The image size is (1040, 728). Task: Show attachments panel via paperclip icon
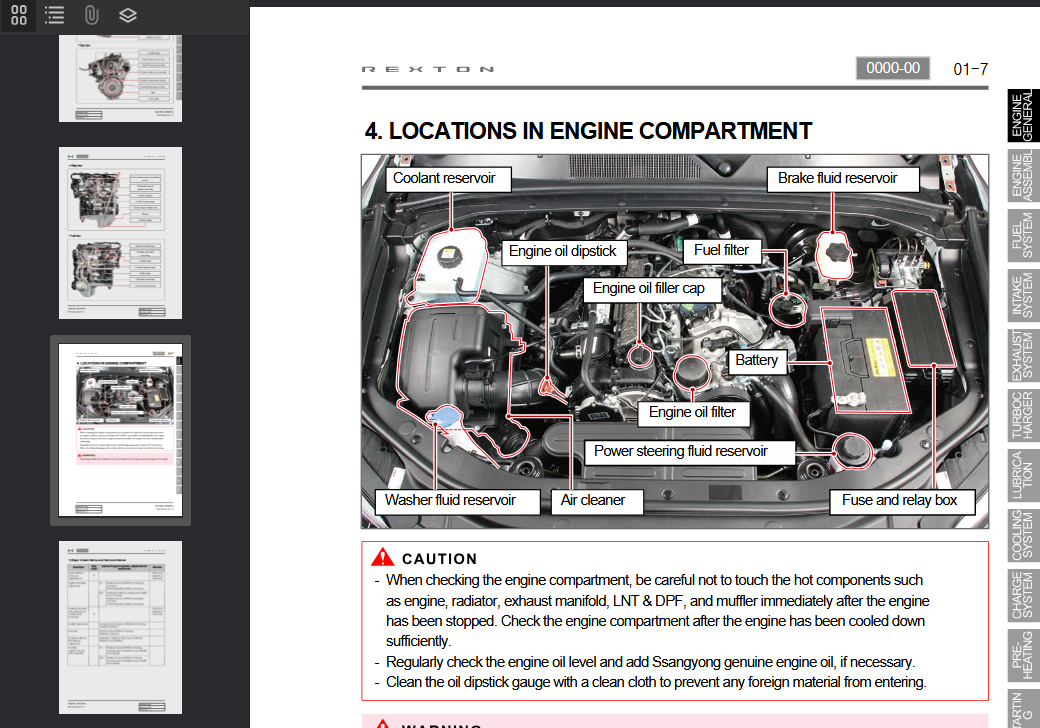click(92, 15)
